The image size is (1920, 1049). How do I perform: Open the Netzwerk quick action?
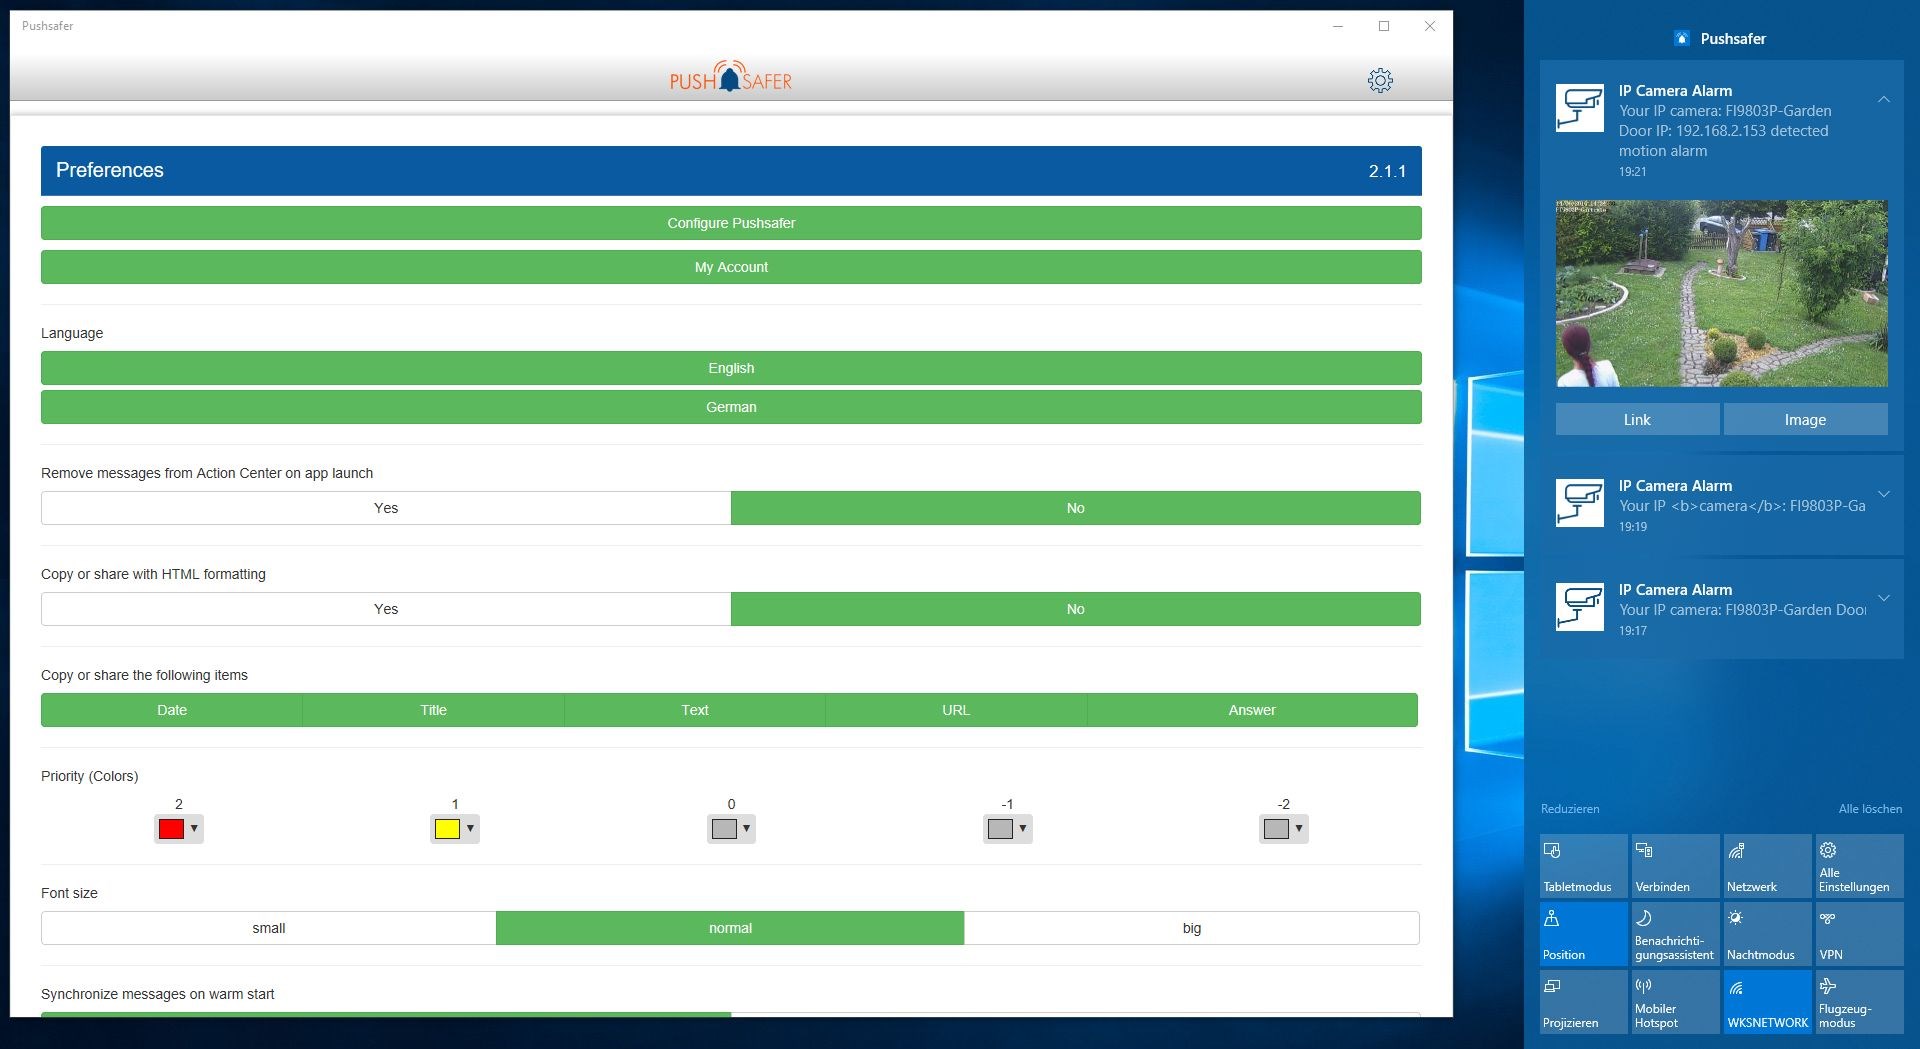point(1768,866)
